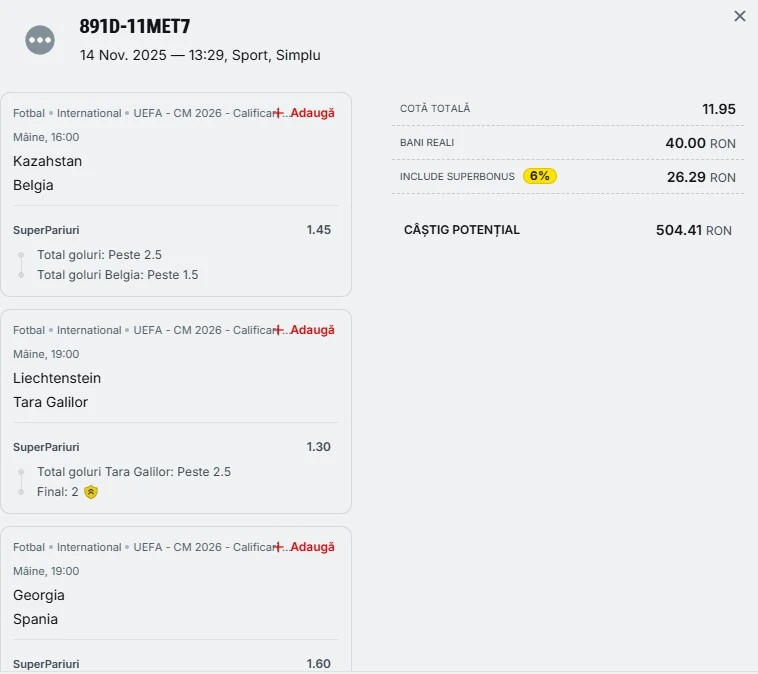Viewport: 758px width, 674px height.
Task: Select ticket code 891D-11MET7
Action: point(135,27)
